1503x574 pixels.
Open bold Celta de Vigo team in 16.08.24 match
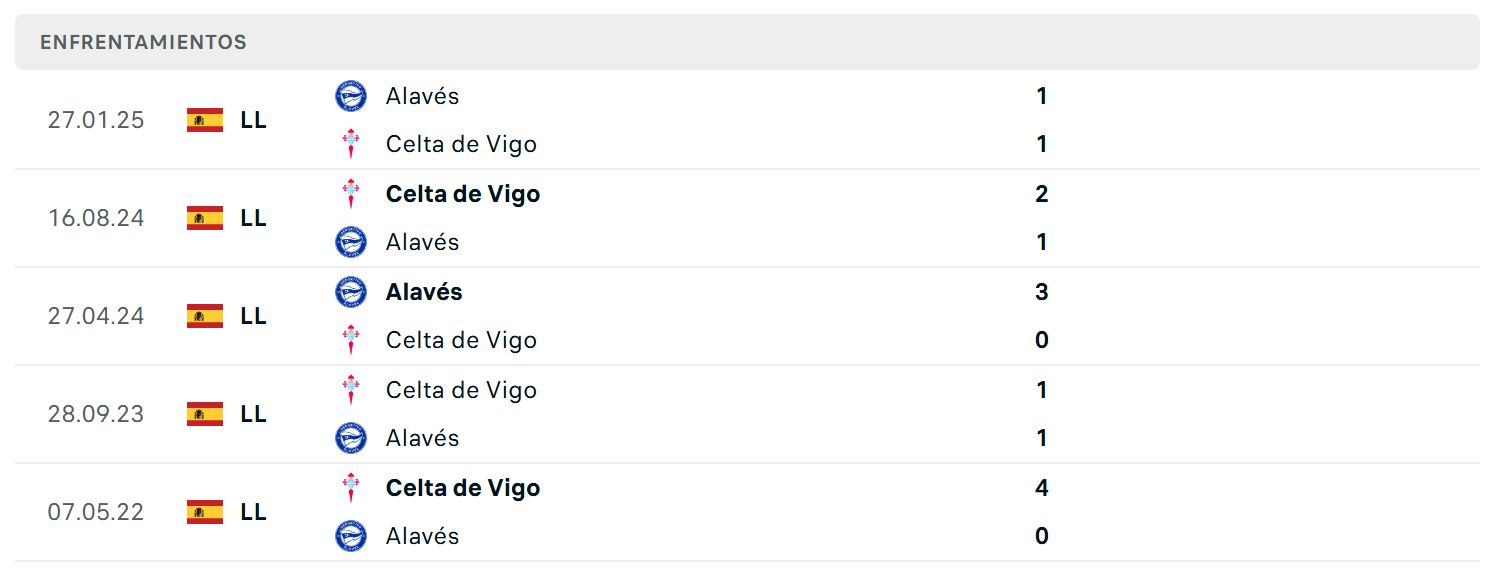[463, 194]
